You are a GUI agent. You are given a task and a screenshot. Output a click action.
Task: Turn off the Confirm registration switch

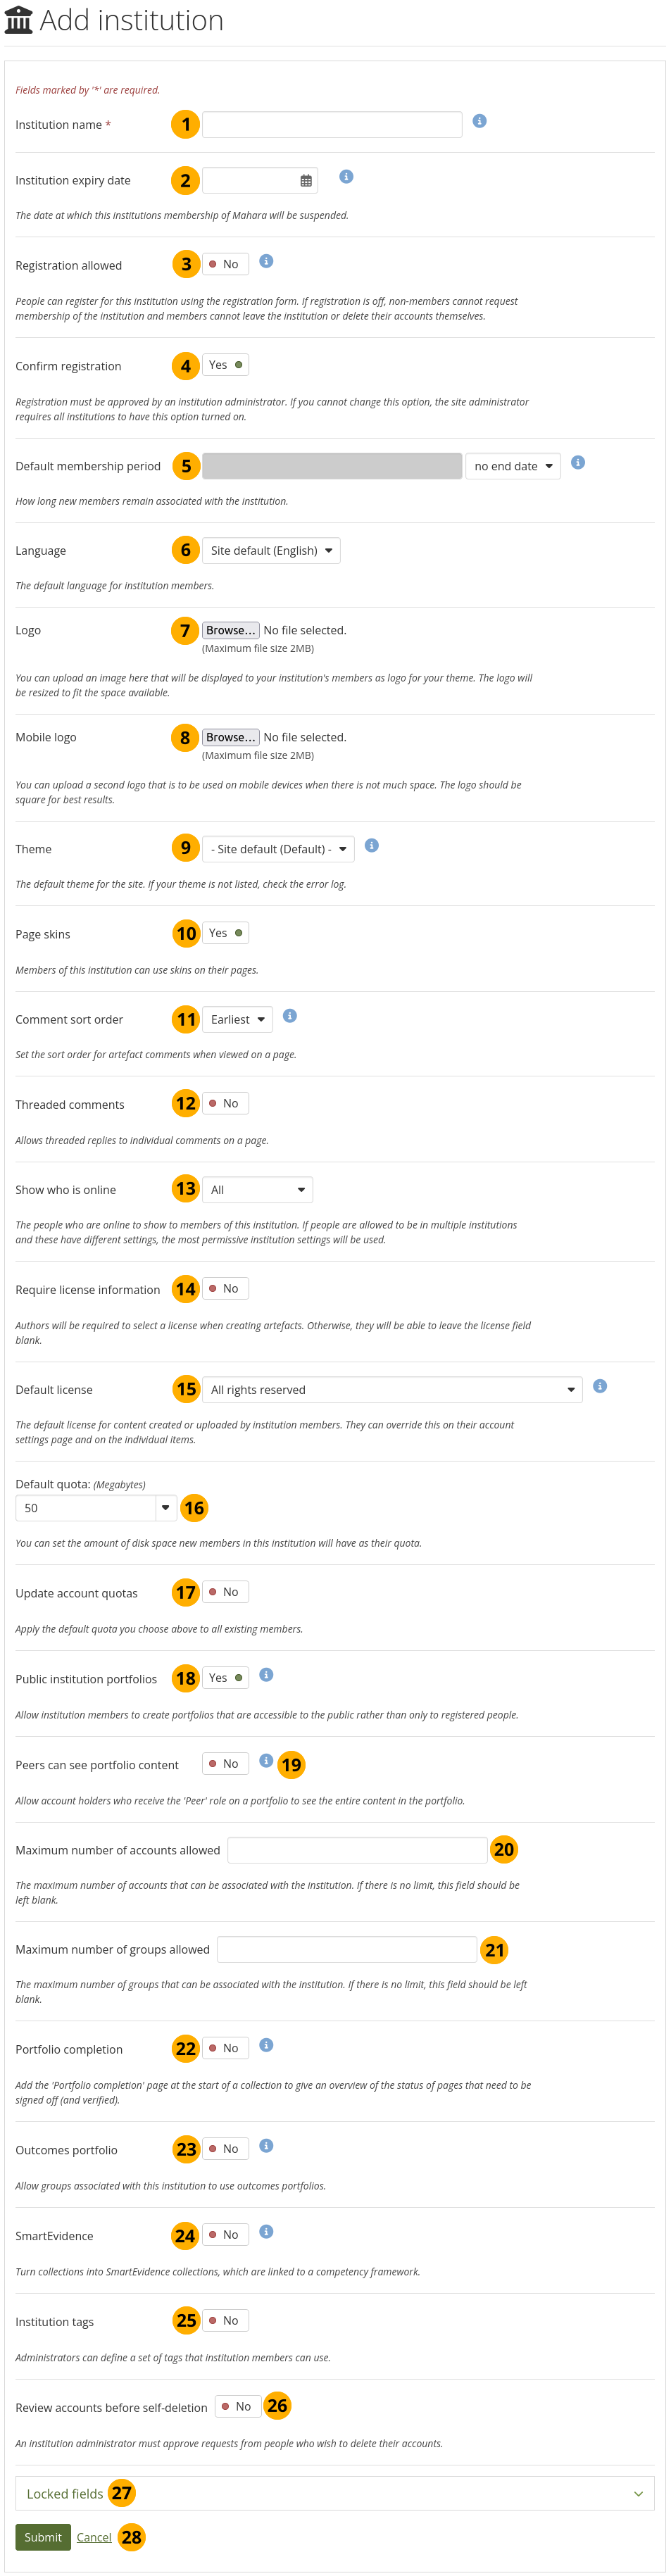(x=225, y=365)
